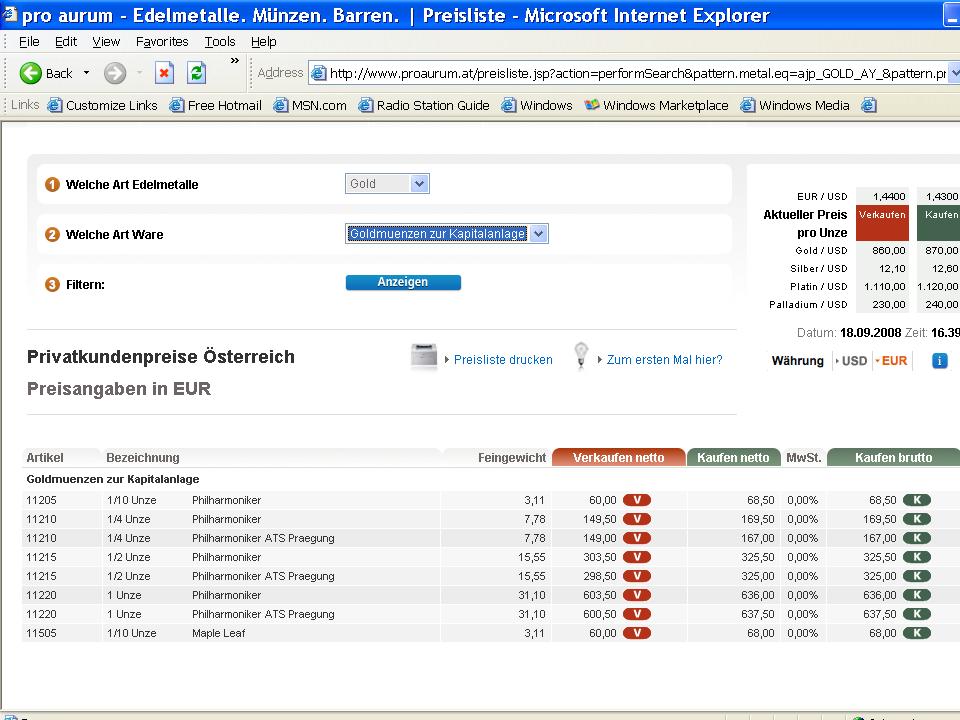
Task: Click red V sell icon for 1 Unze Philharmoniker ATS Praegung
Action: point(636,614)
